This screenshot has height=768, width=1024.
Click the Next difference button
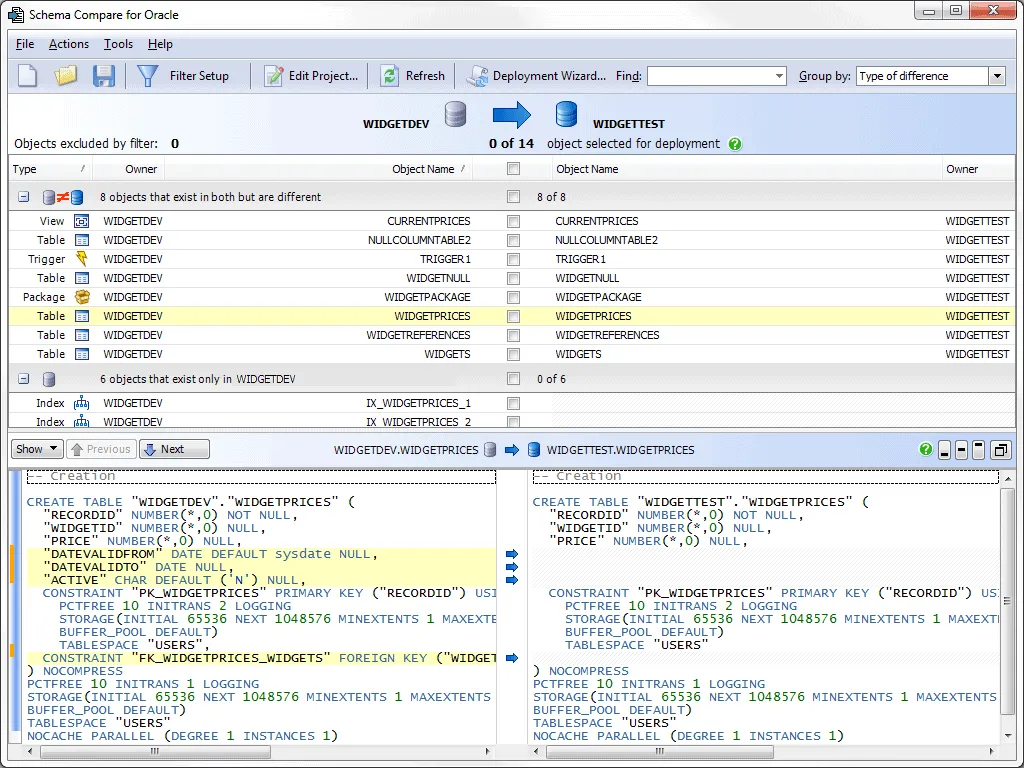click(172, 448)
